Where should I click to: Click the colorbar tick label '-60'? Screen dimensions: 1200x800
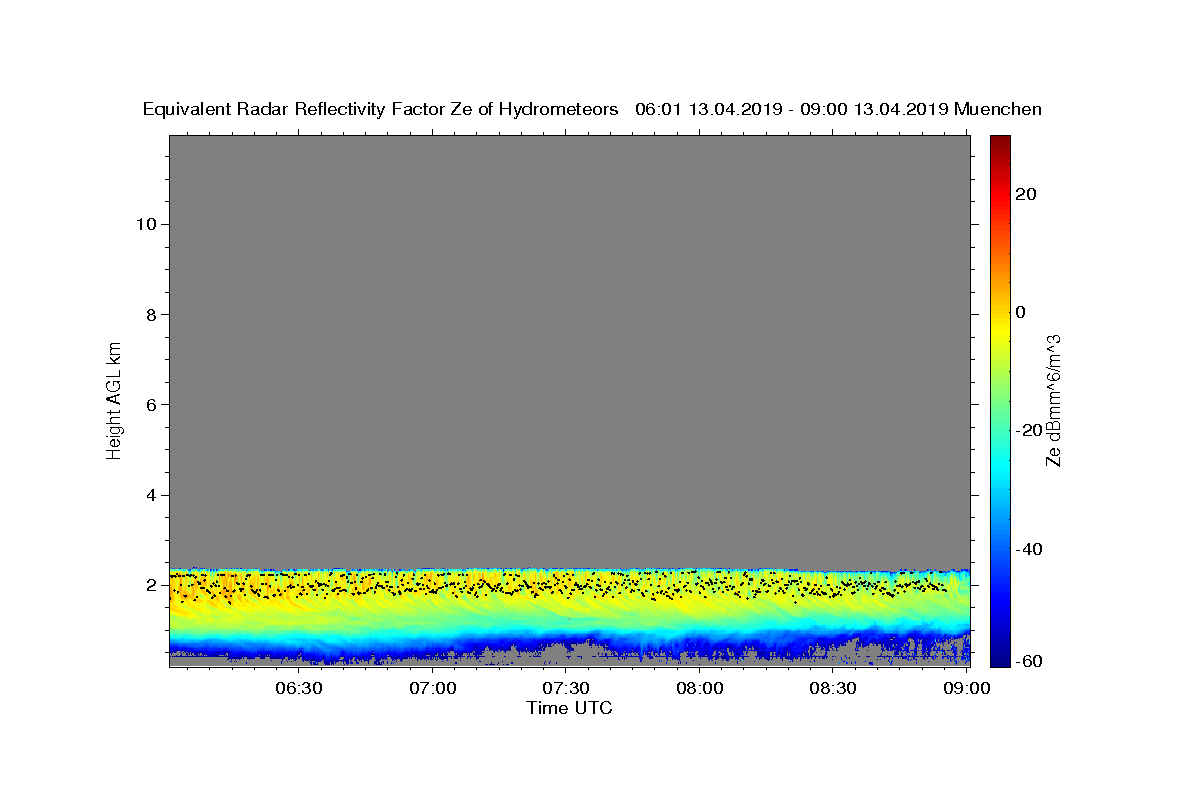1029,661
